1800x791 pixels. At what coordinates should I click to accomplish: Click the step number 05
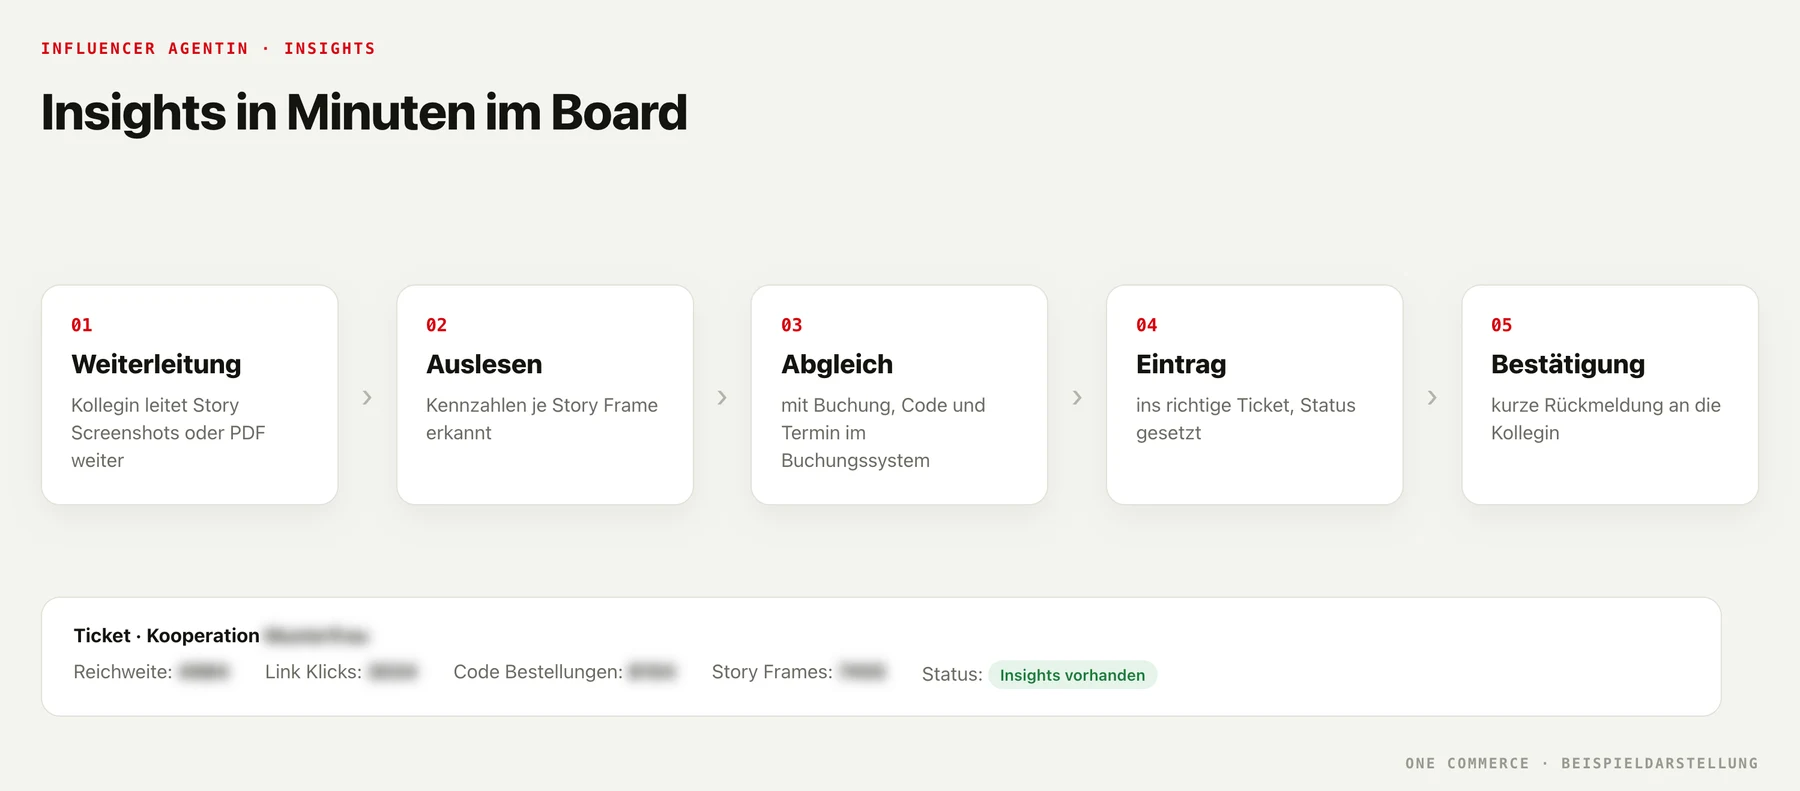tap(1502, 325)
